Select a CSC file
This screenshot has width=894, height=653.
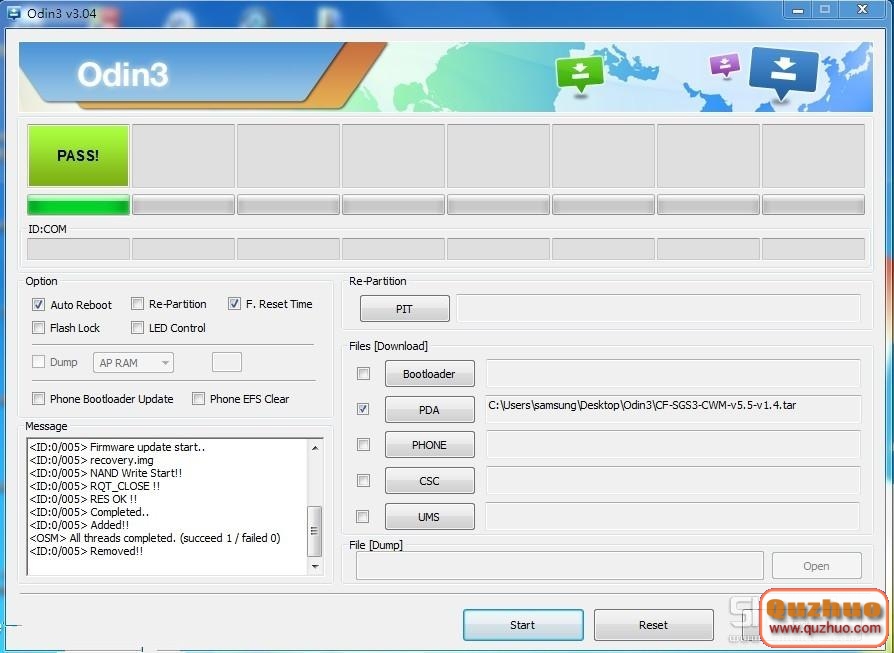429,481
